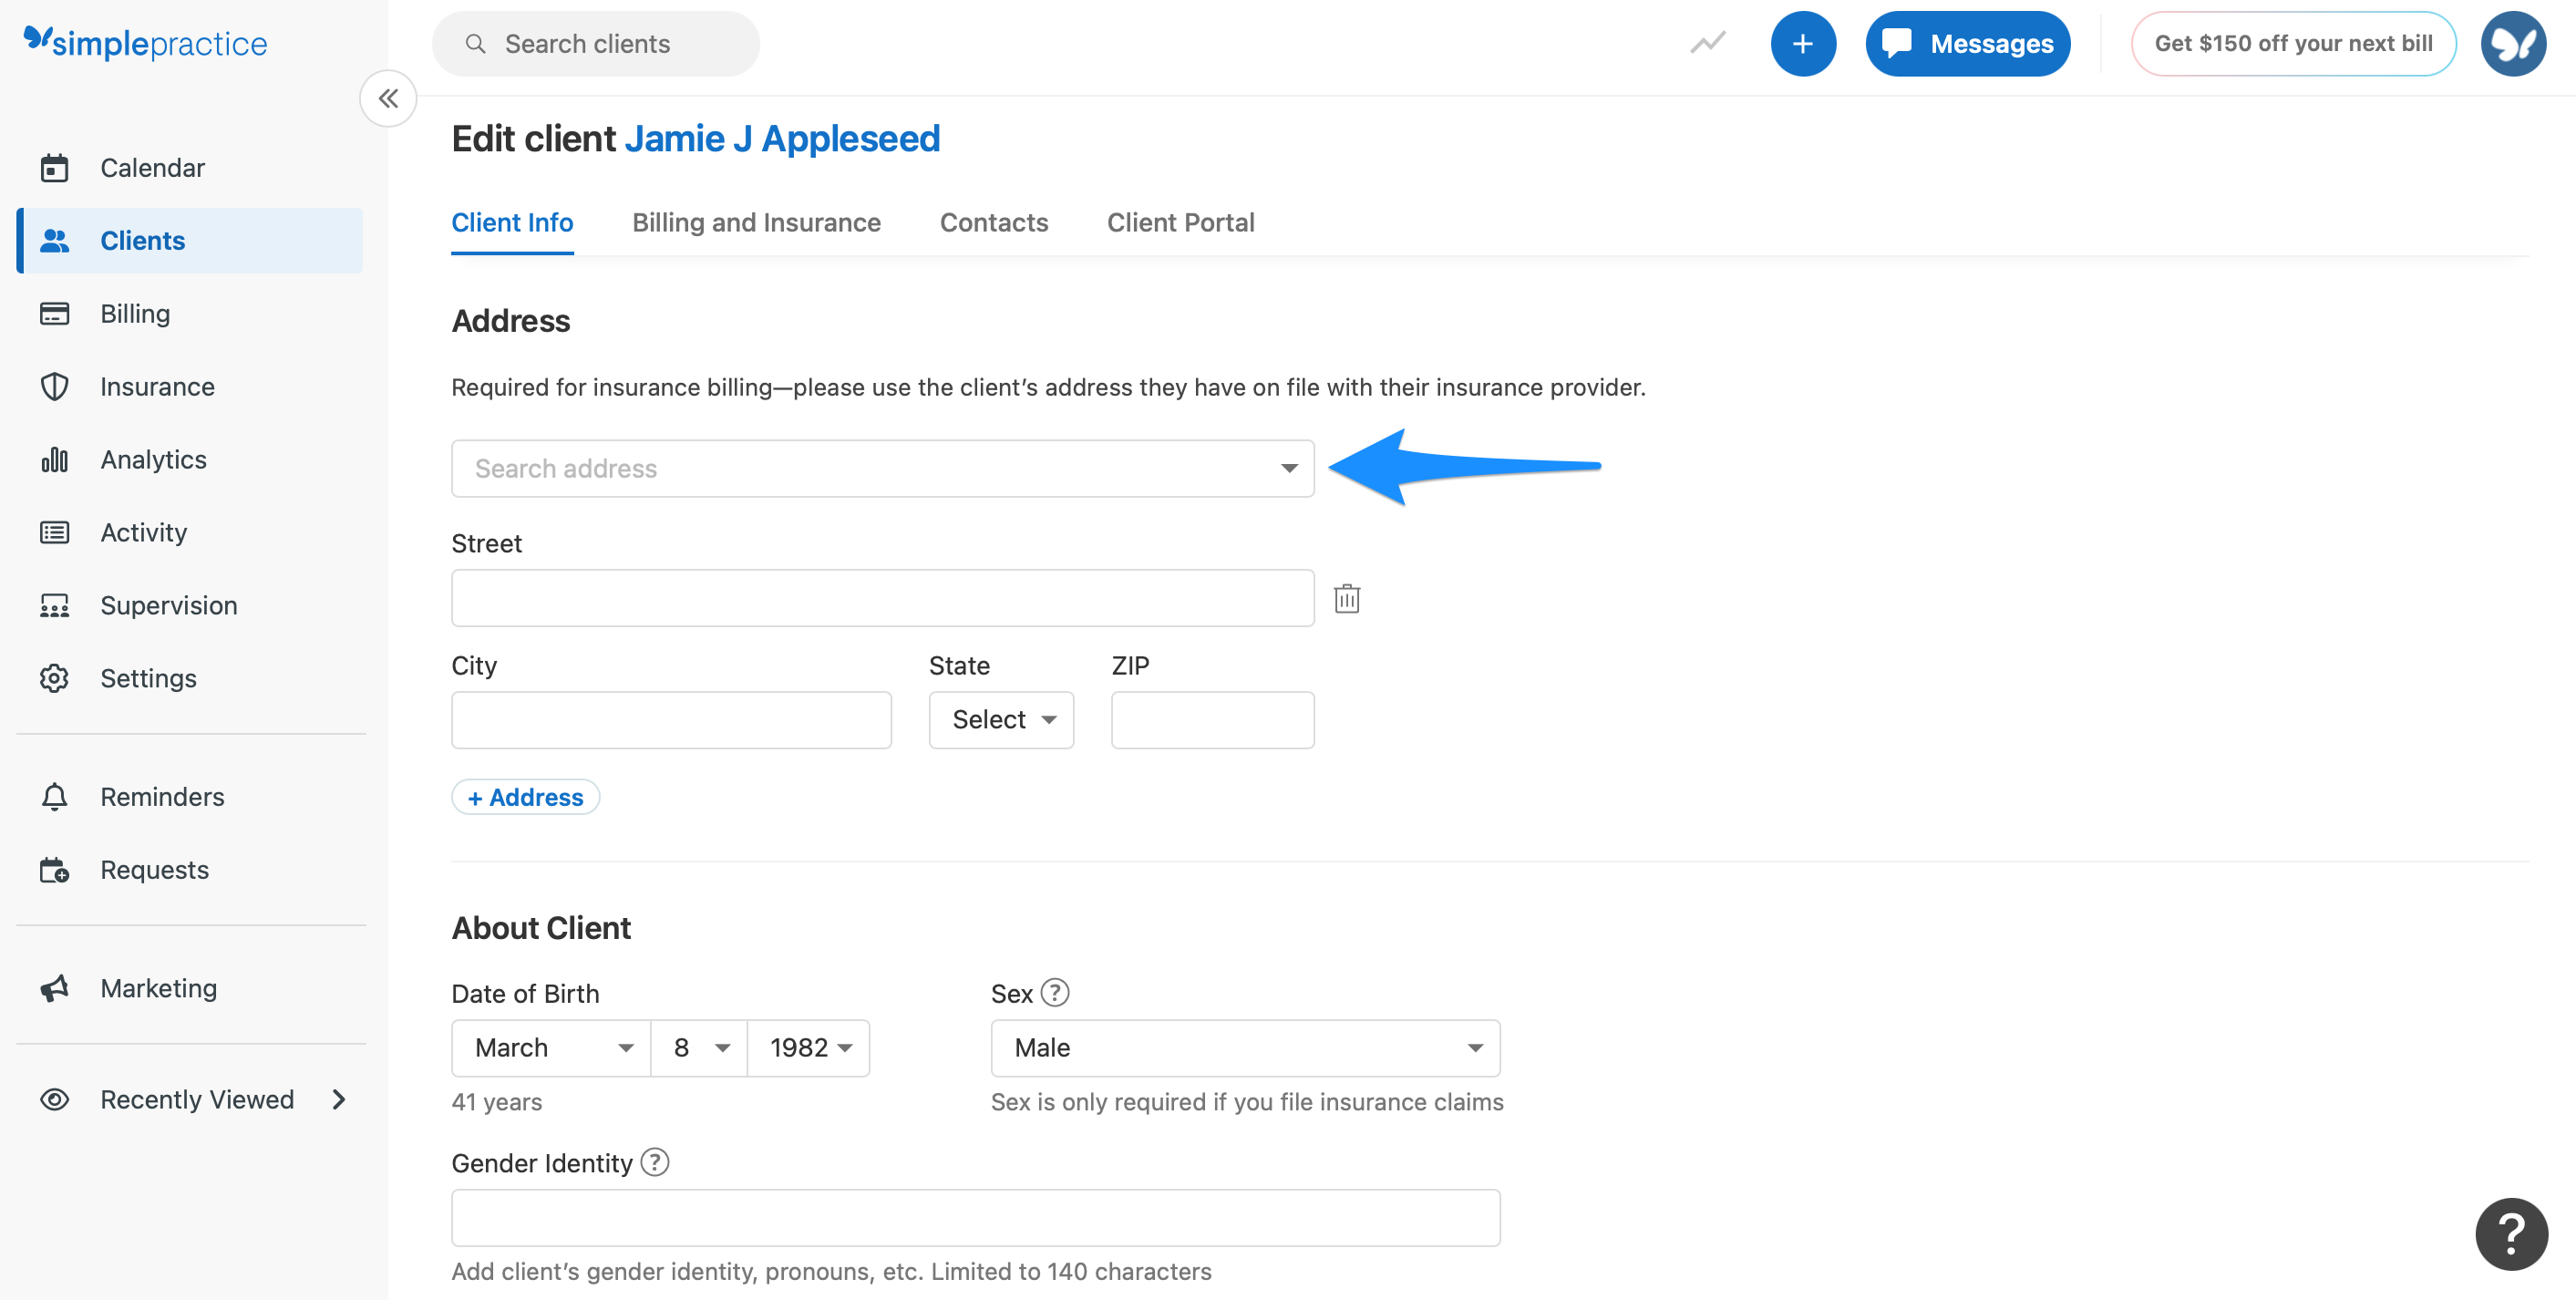
Task: Open Reminders from the sidebar
Action: coord(162,796)
